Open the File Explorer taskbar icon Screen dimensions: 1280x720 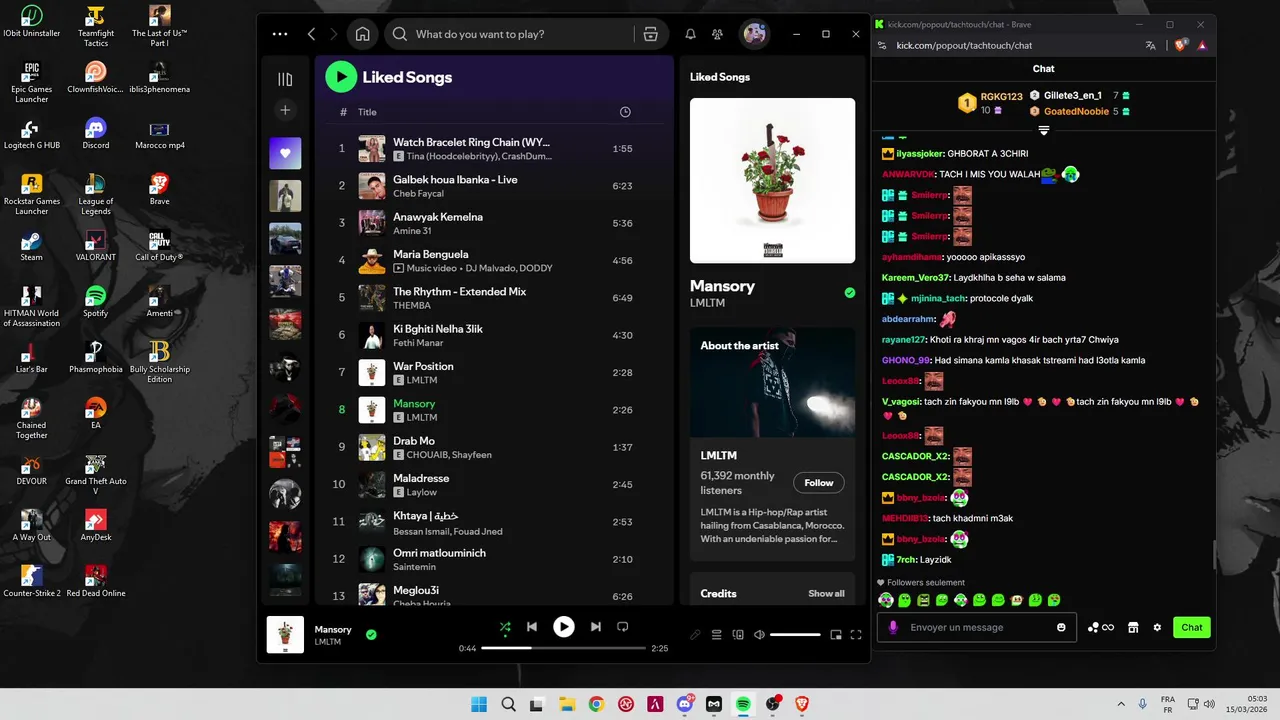click(566, 704)
